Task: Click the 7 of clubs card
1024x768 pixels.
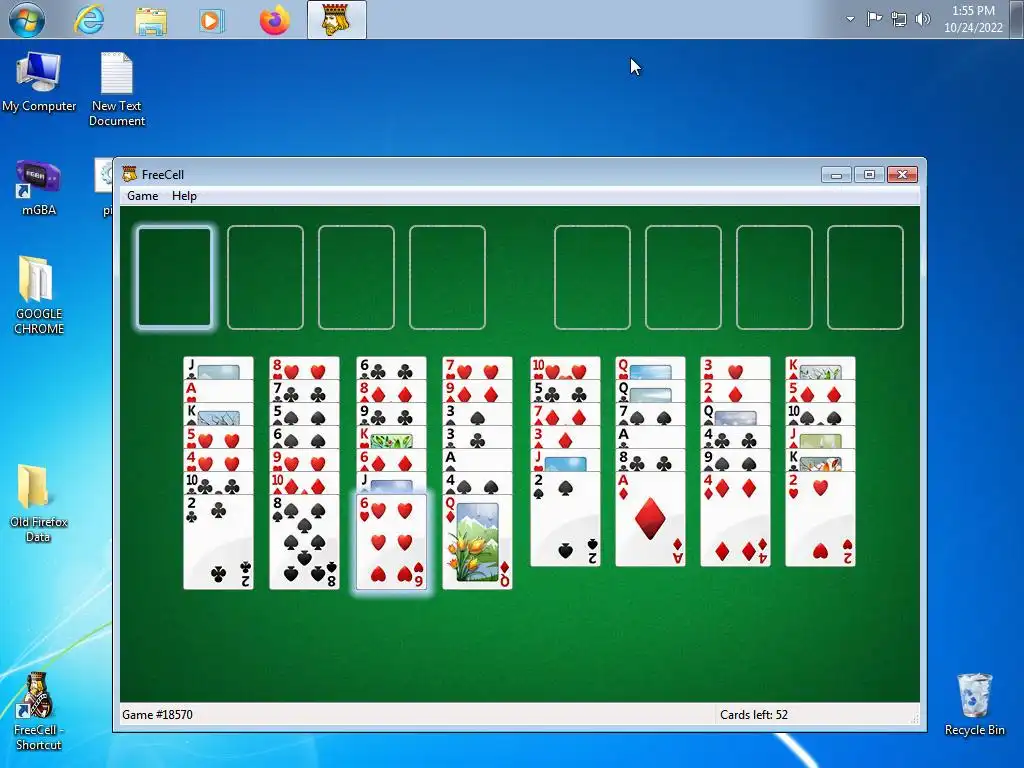Action: (x=304, y=392)
